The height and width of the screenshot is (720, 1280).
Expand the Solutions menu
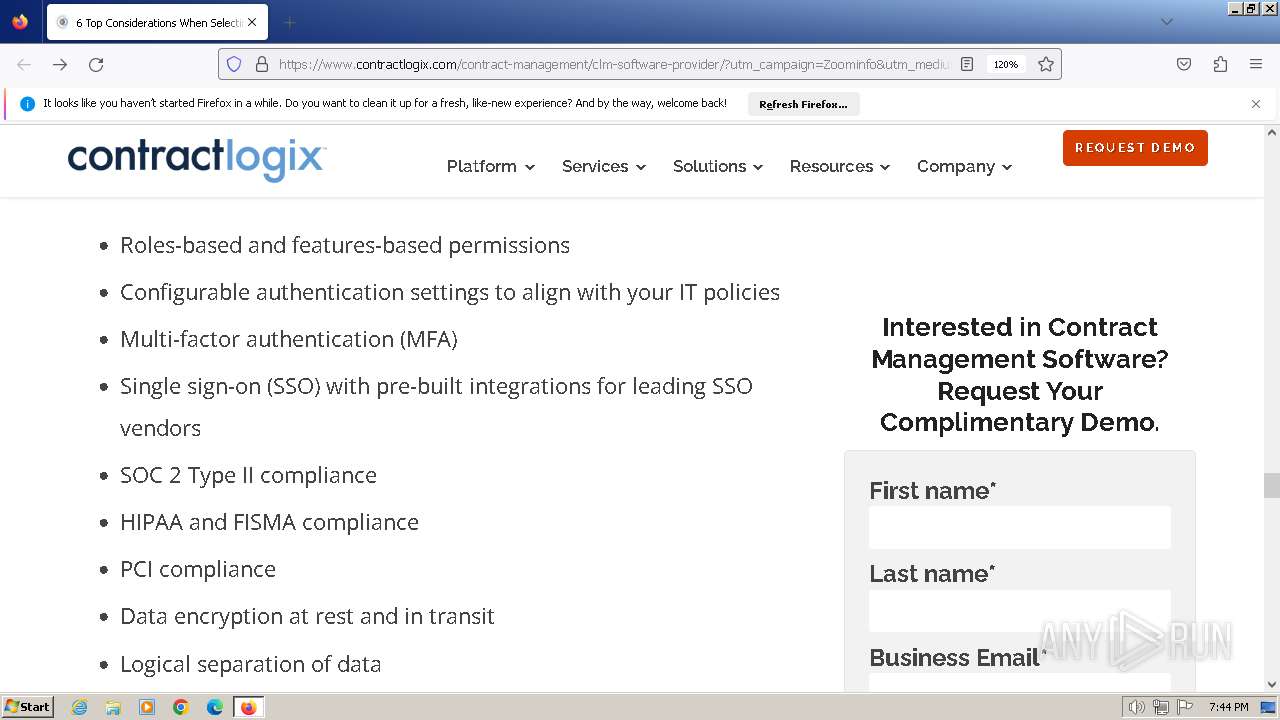point(717,166)
